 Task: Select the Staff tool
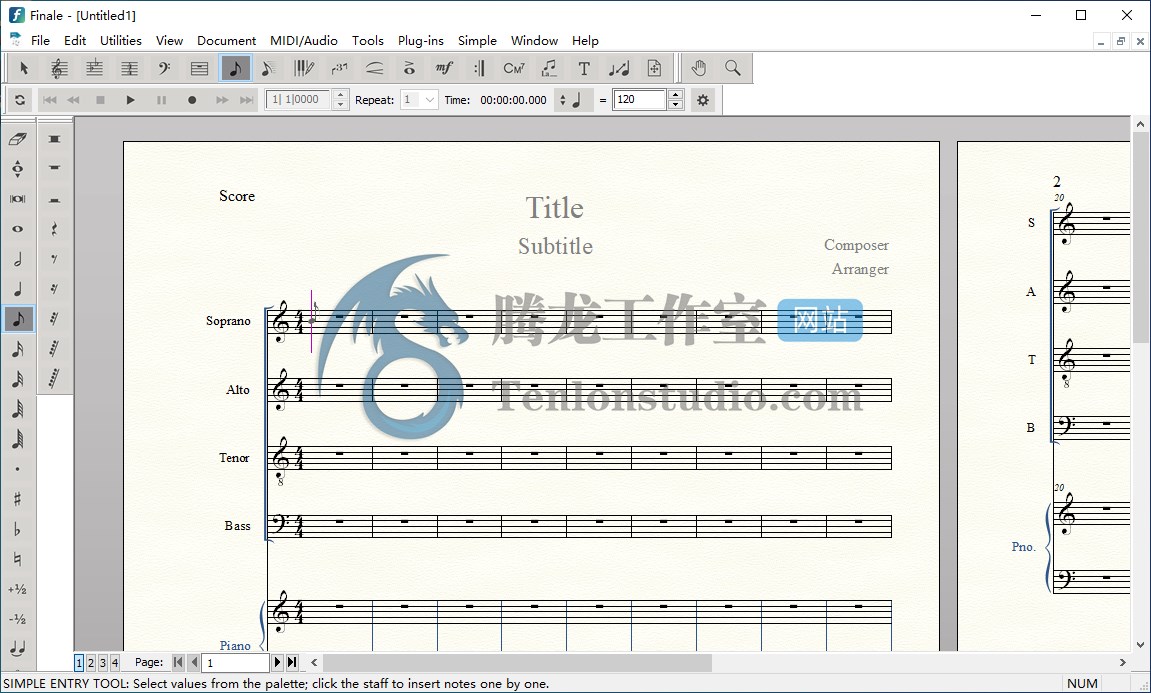[x=59, y=68]
